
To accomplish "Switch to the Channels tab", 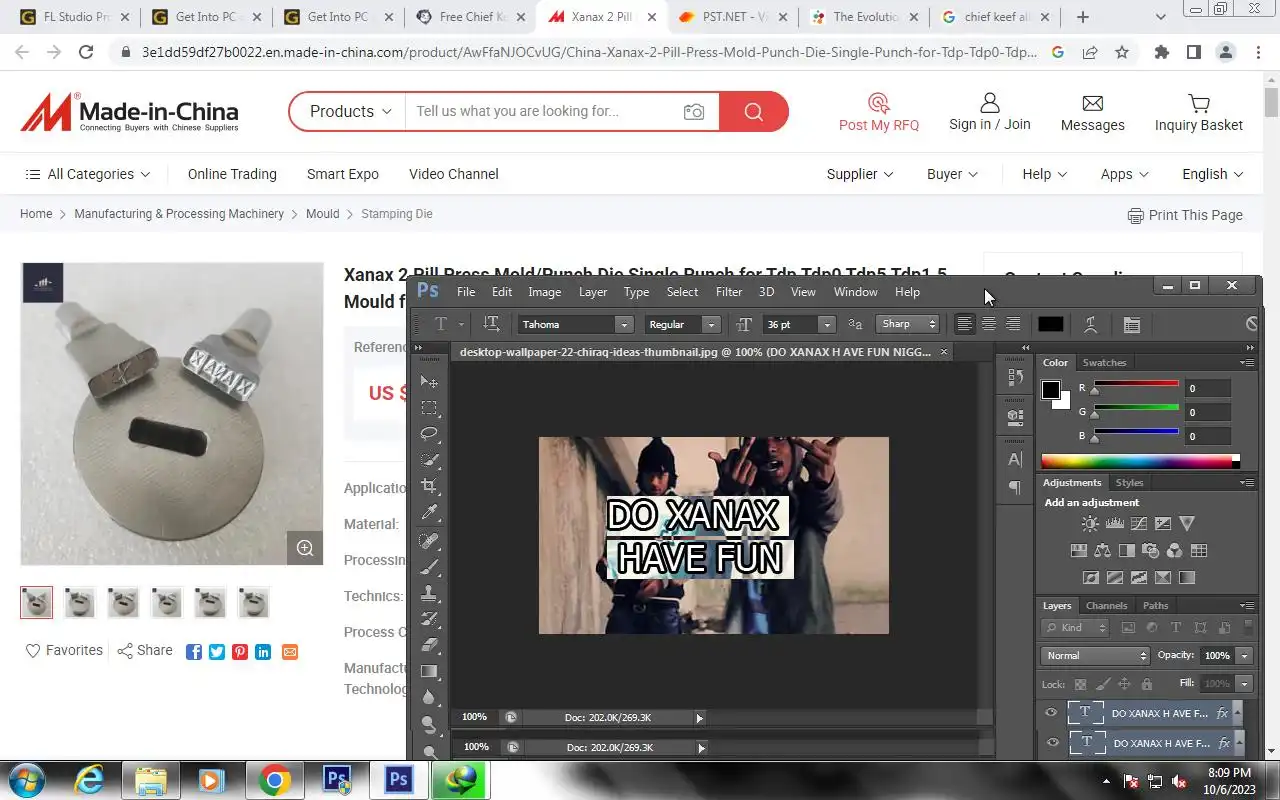I will 1106,606.
